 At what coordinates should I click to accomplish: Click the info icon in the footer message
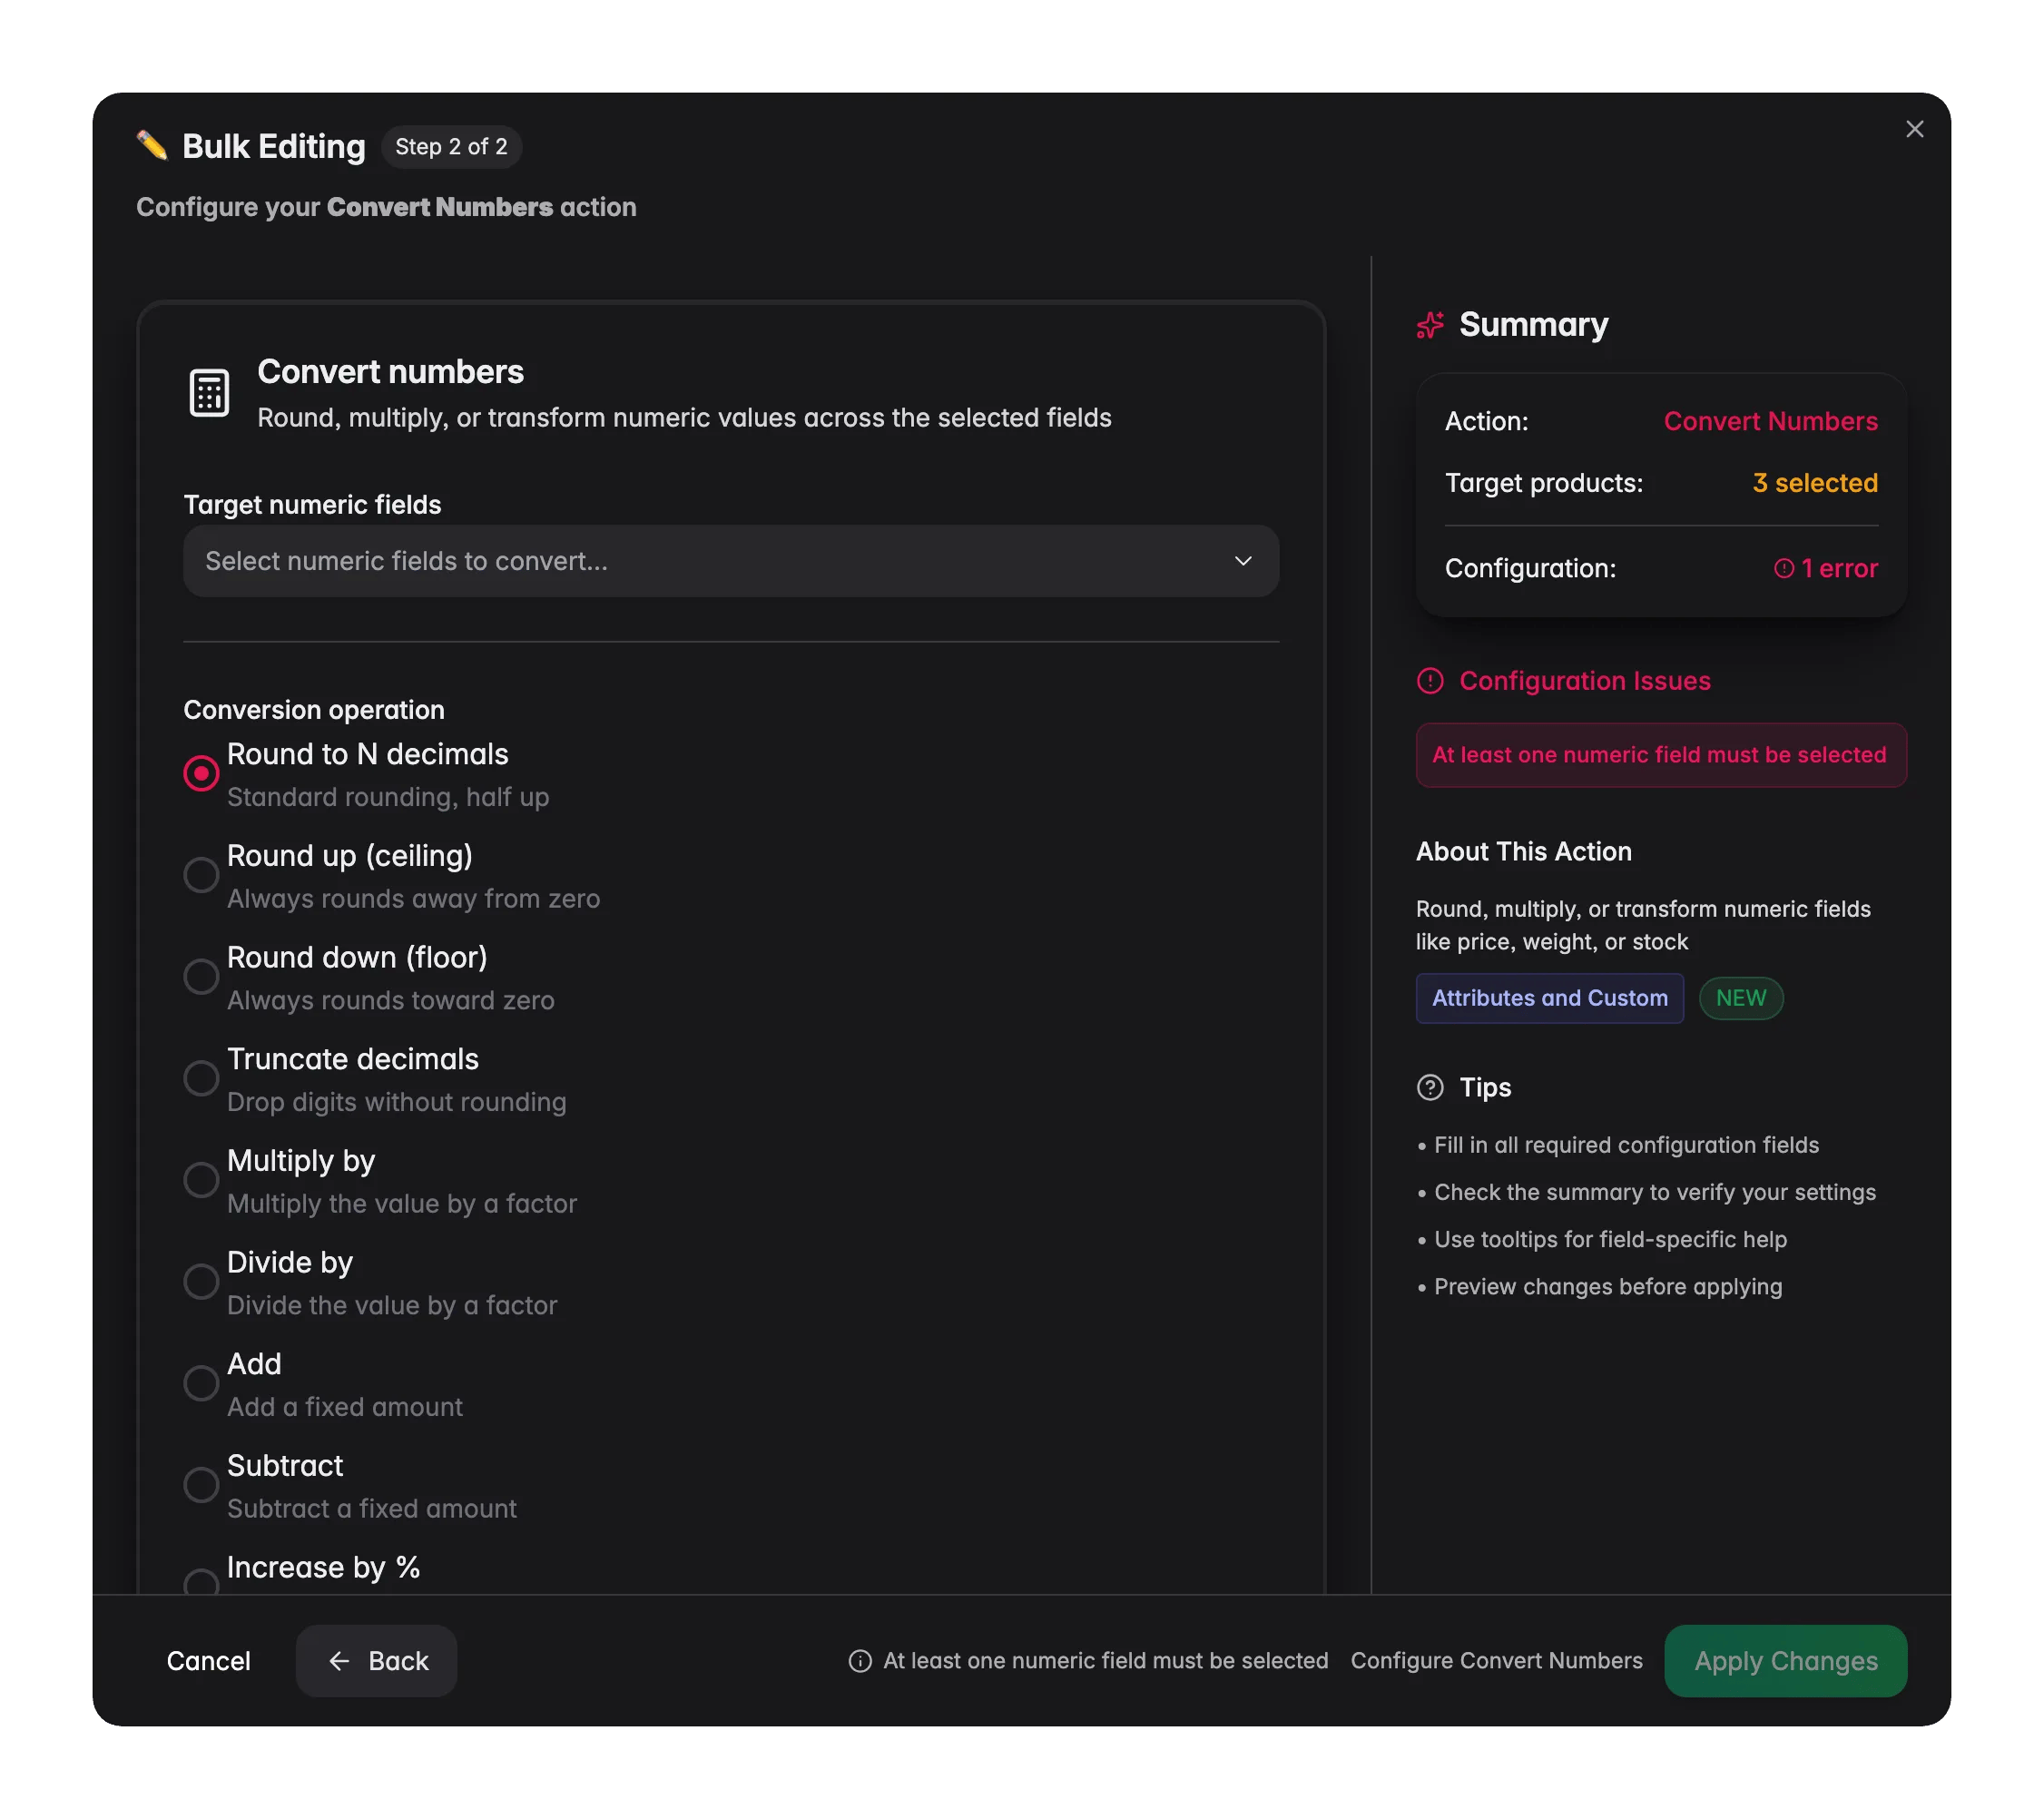[x=860, y=1661]
